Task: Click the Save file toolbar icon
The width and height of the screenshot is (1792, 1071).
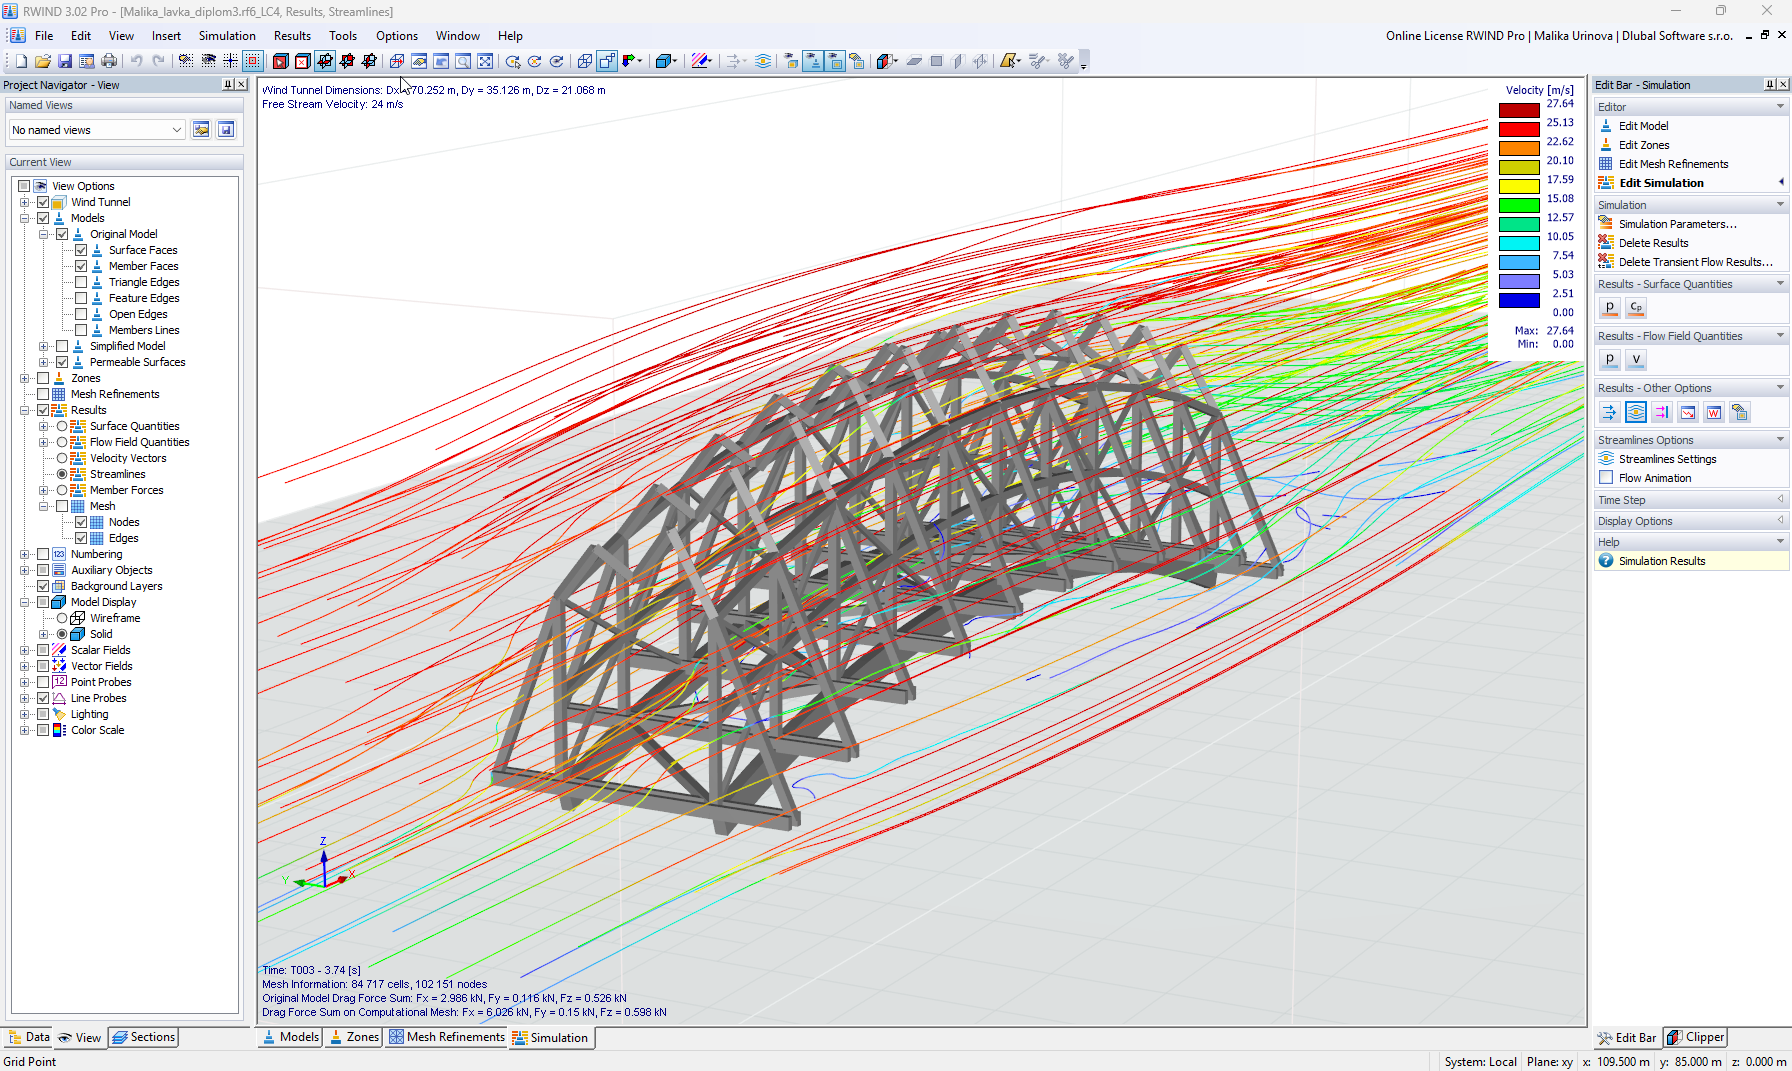Action: (x=65, y=61)
